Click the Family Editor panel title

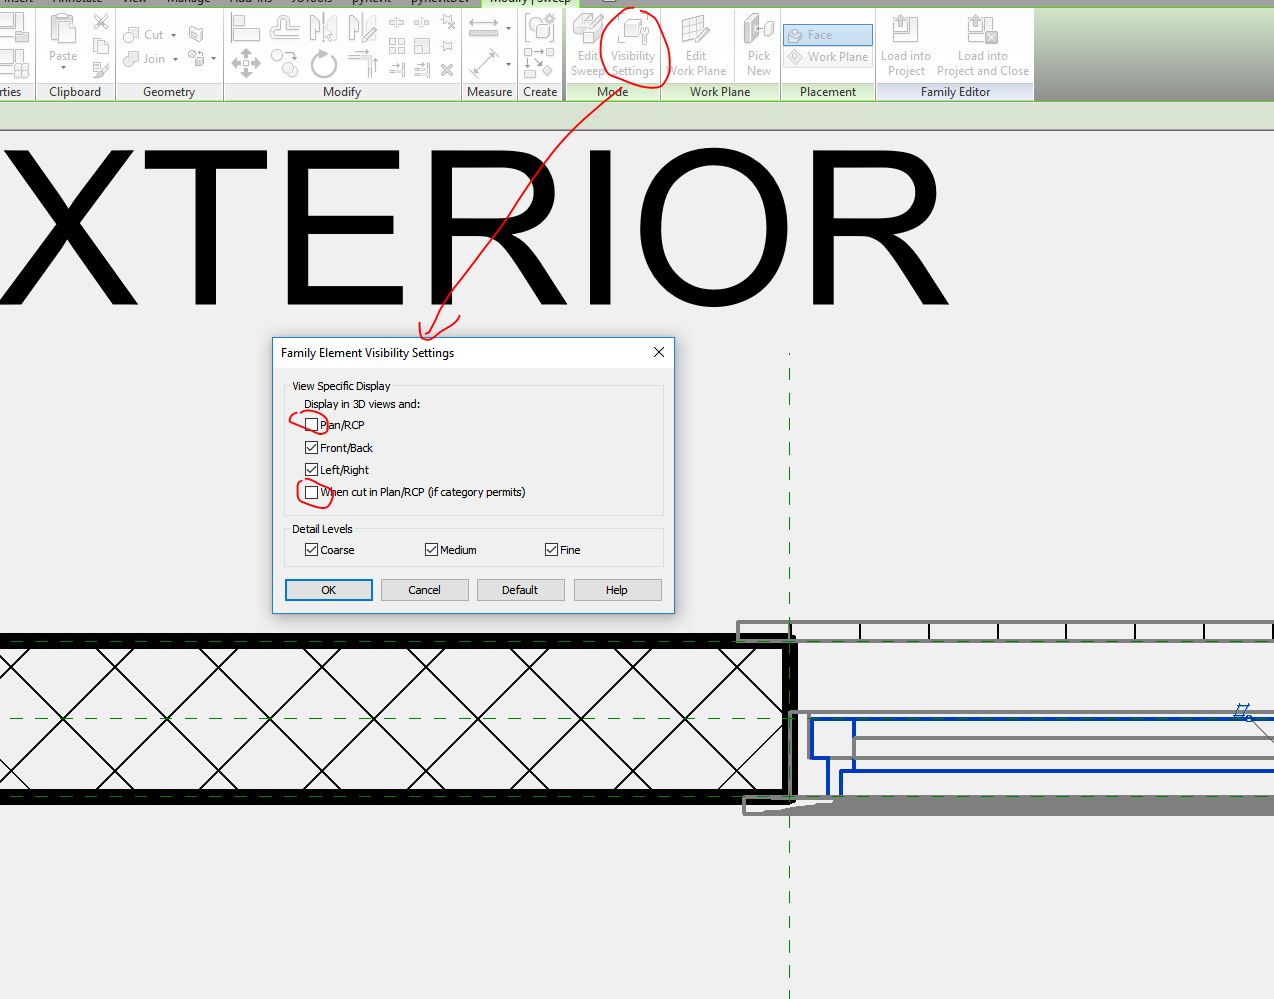tap(955, 92)
